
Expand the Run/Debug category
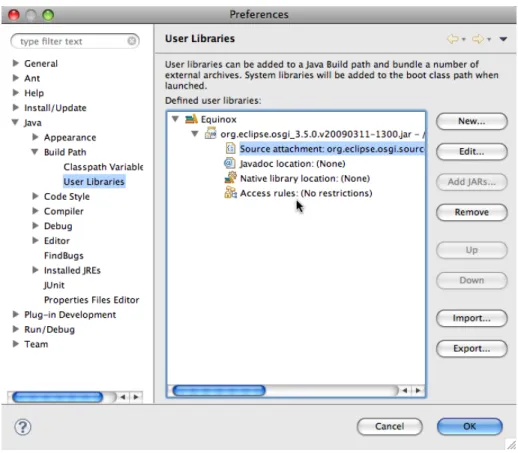[15, 329]
